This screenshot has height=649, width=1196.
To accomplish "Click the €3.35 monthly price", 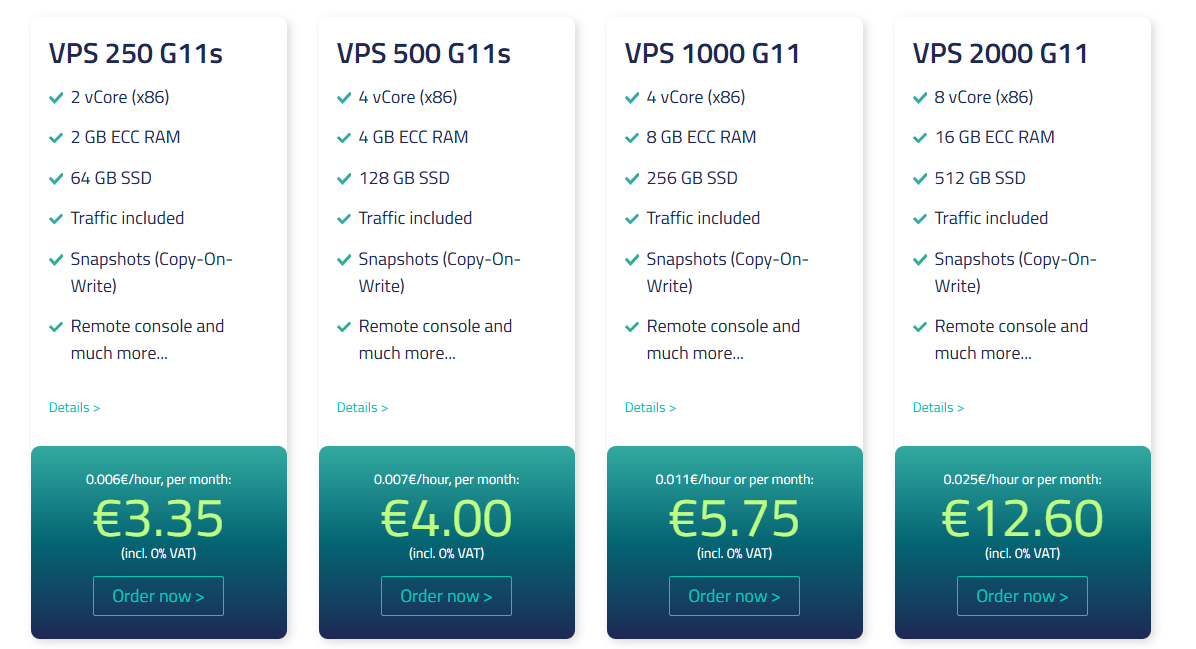I will 158,518.
